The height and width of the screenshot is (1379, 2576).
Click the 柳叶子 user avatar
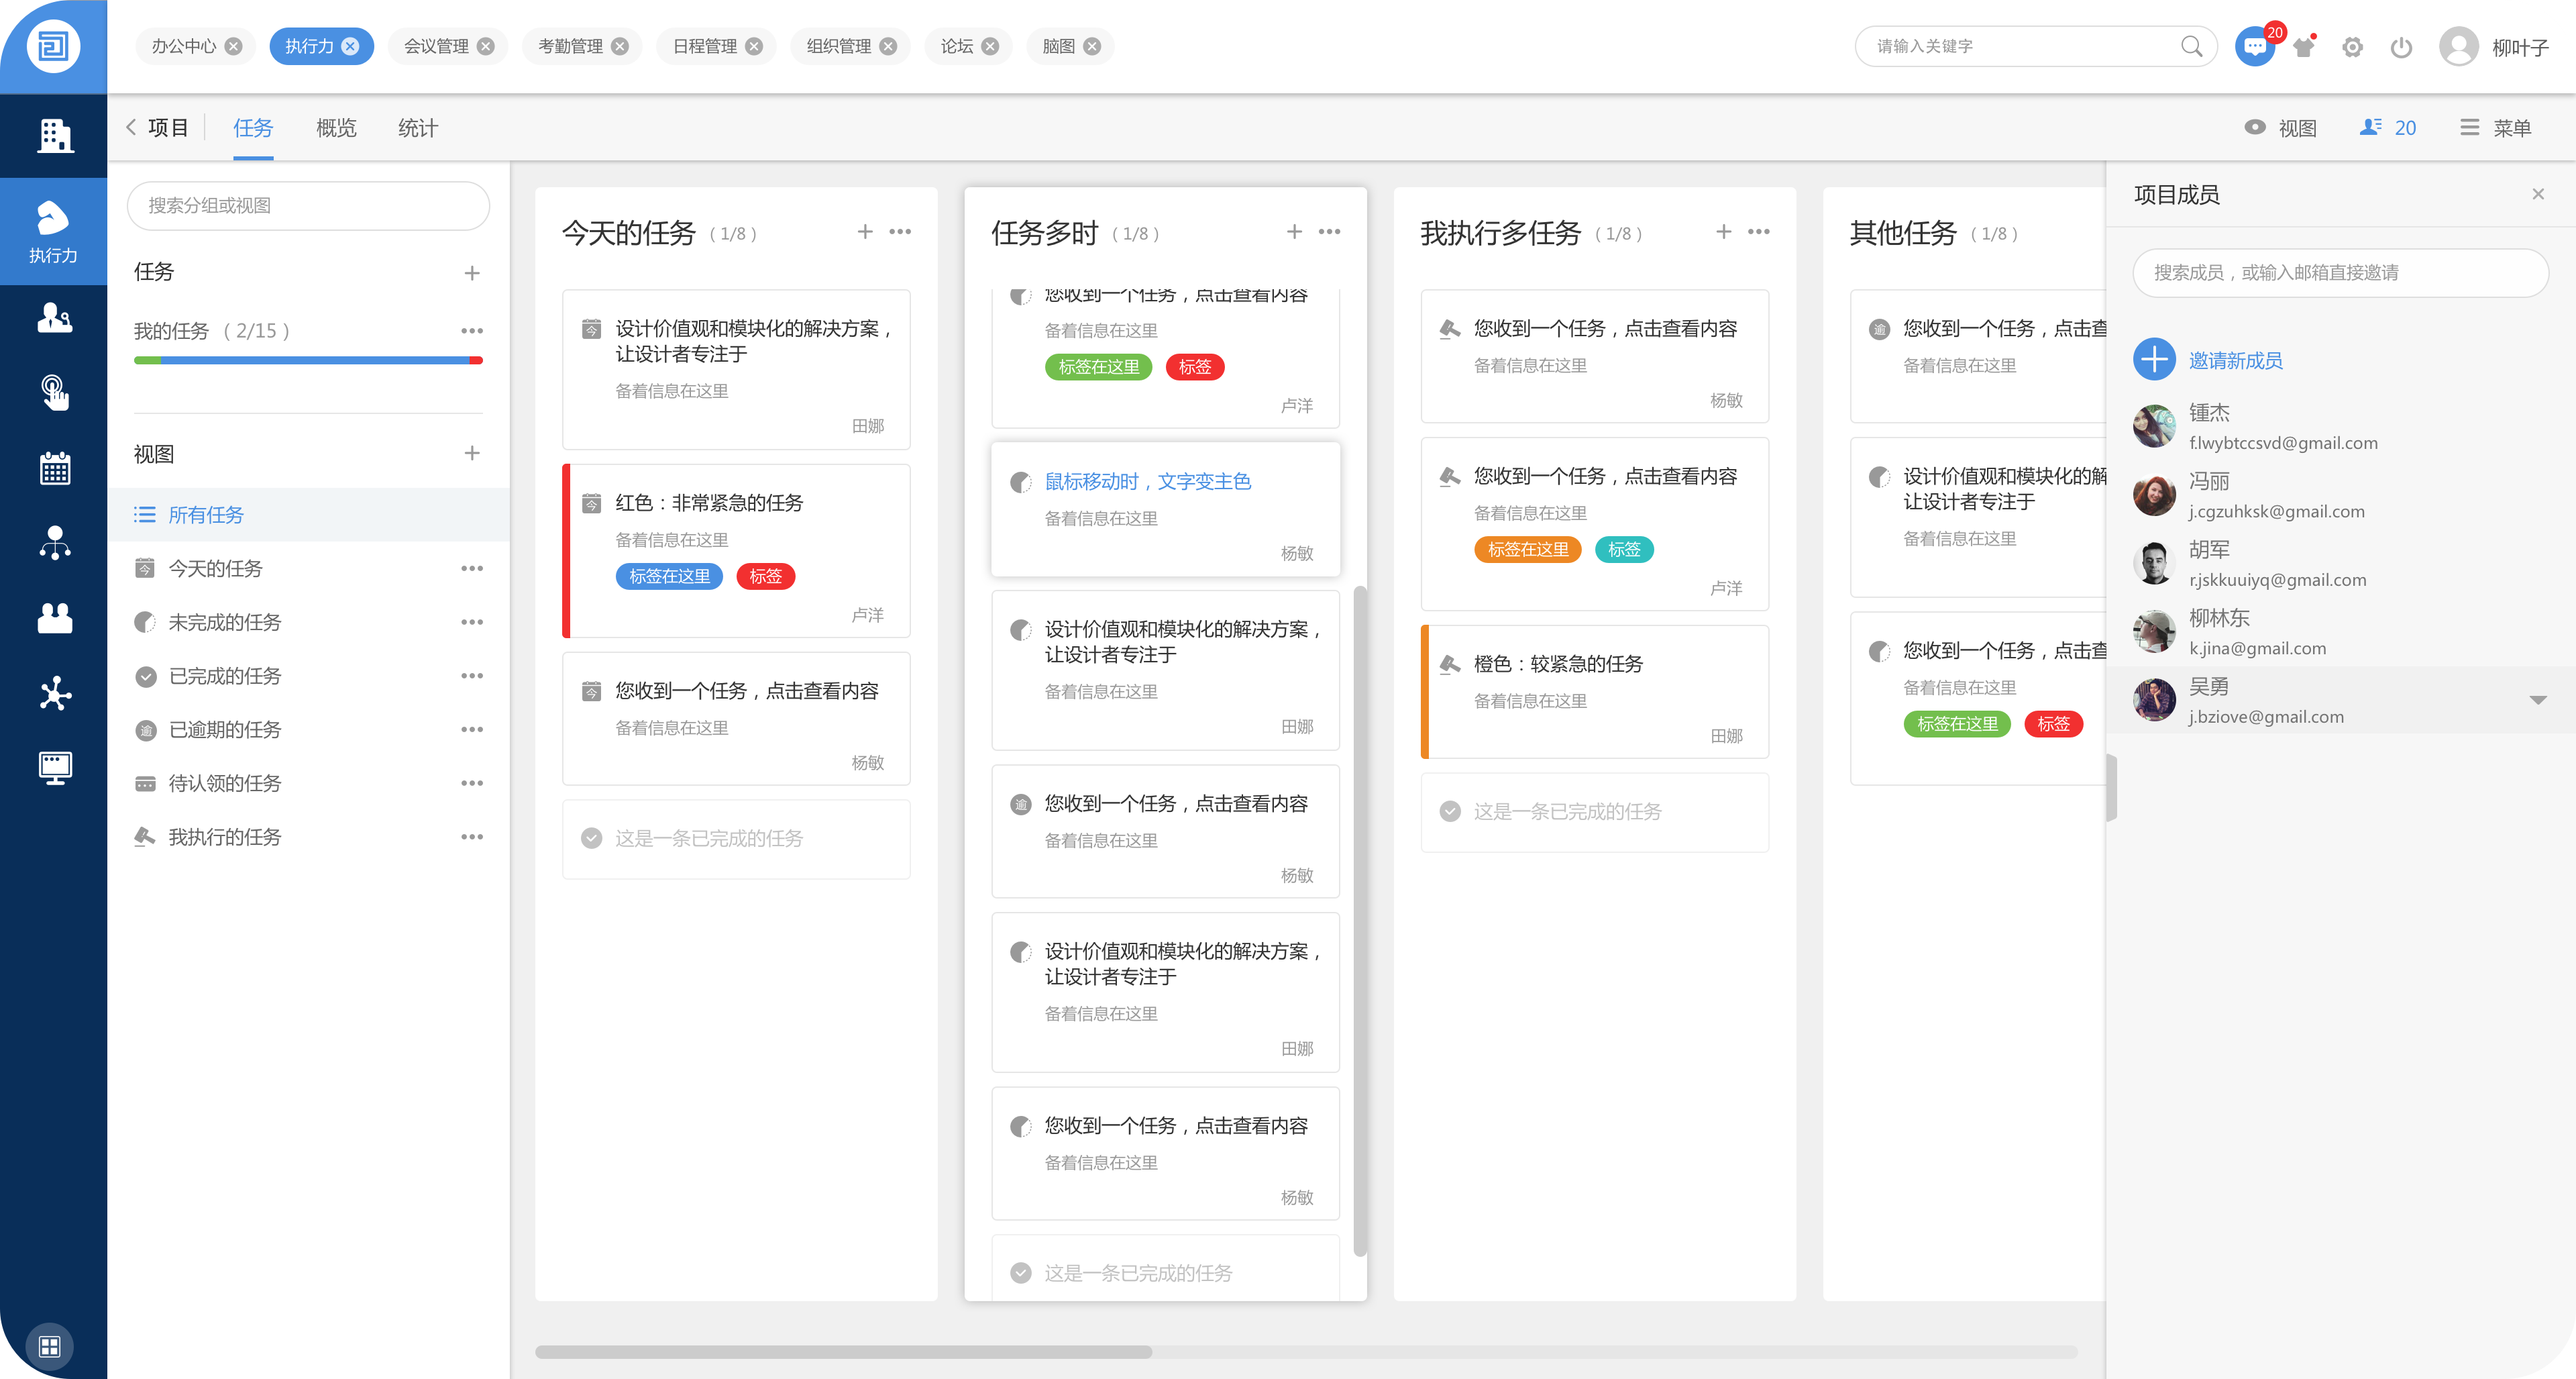[x=2459, y=46]
